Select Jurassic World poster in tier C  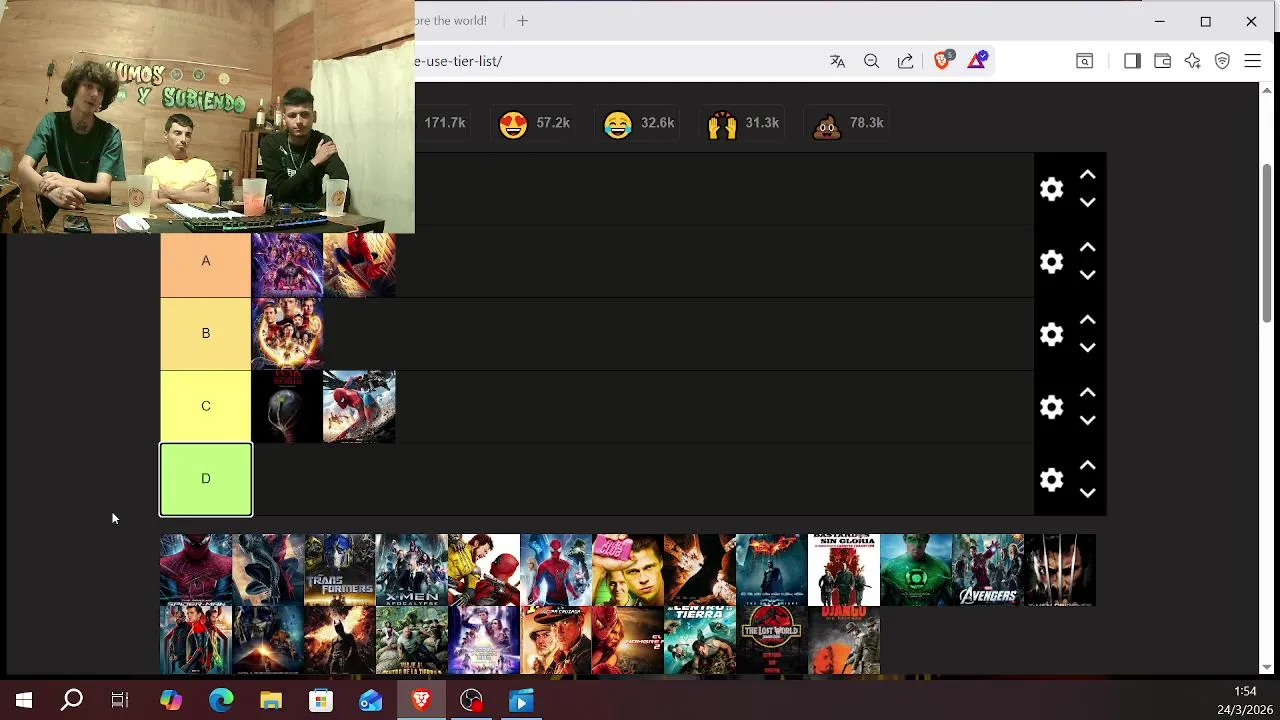point(287,407)
